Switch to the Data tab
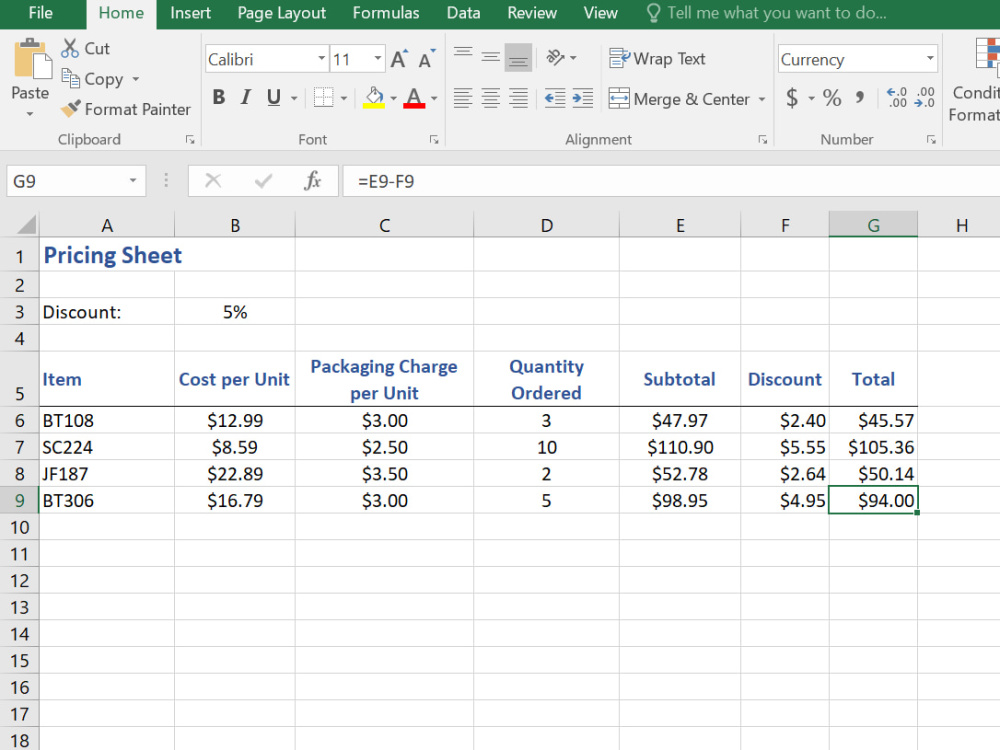Viewport: 1000px width, 750px height. coord(463,13)
